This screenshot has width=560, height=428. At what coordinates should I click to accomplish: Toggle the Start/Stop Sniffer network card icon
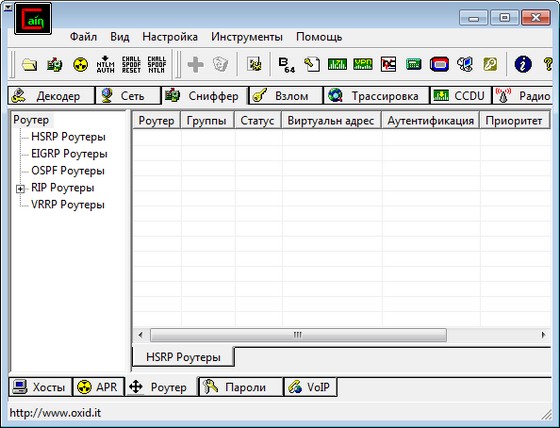55,65
